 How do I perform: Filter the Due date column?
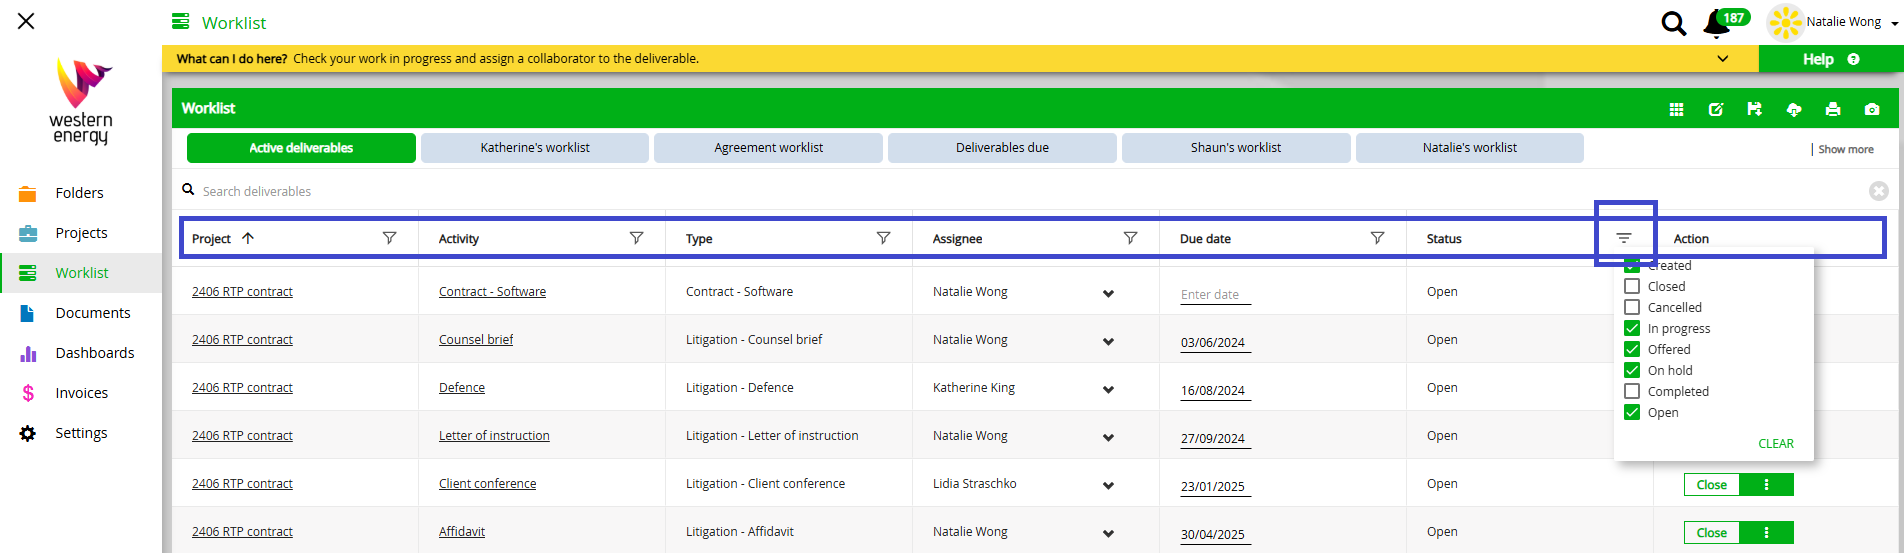click(x=1377, y=238)
